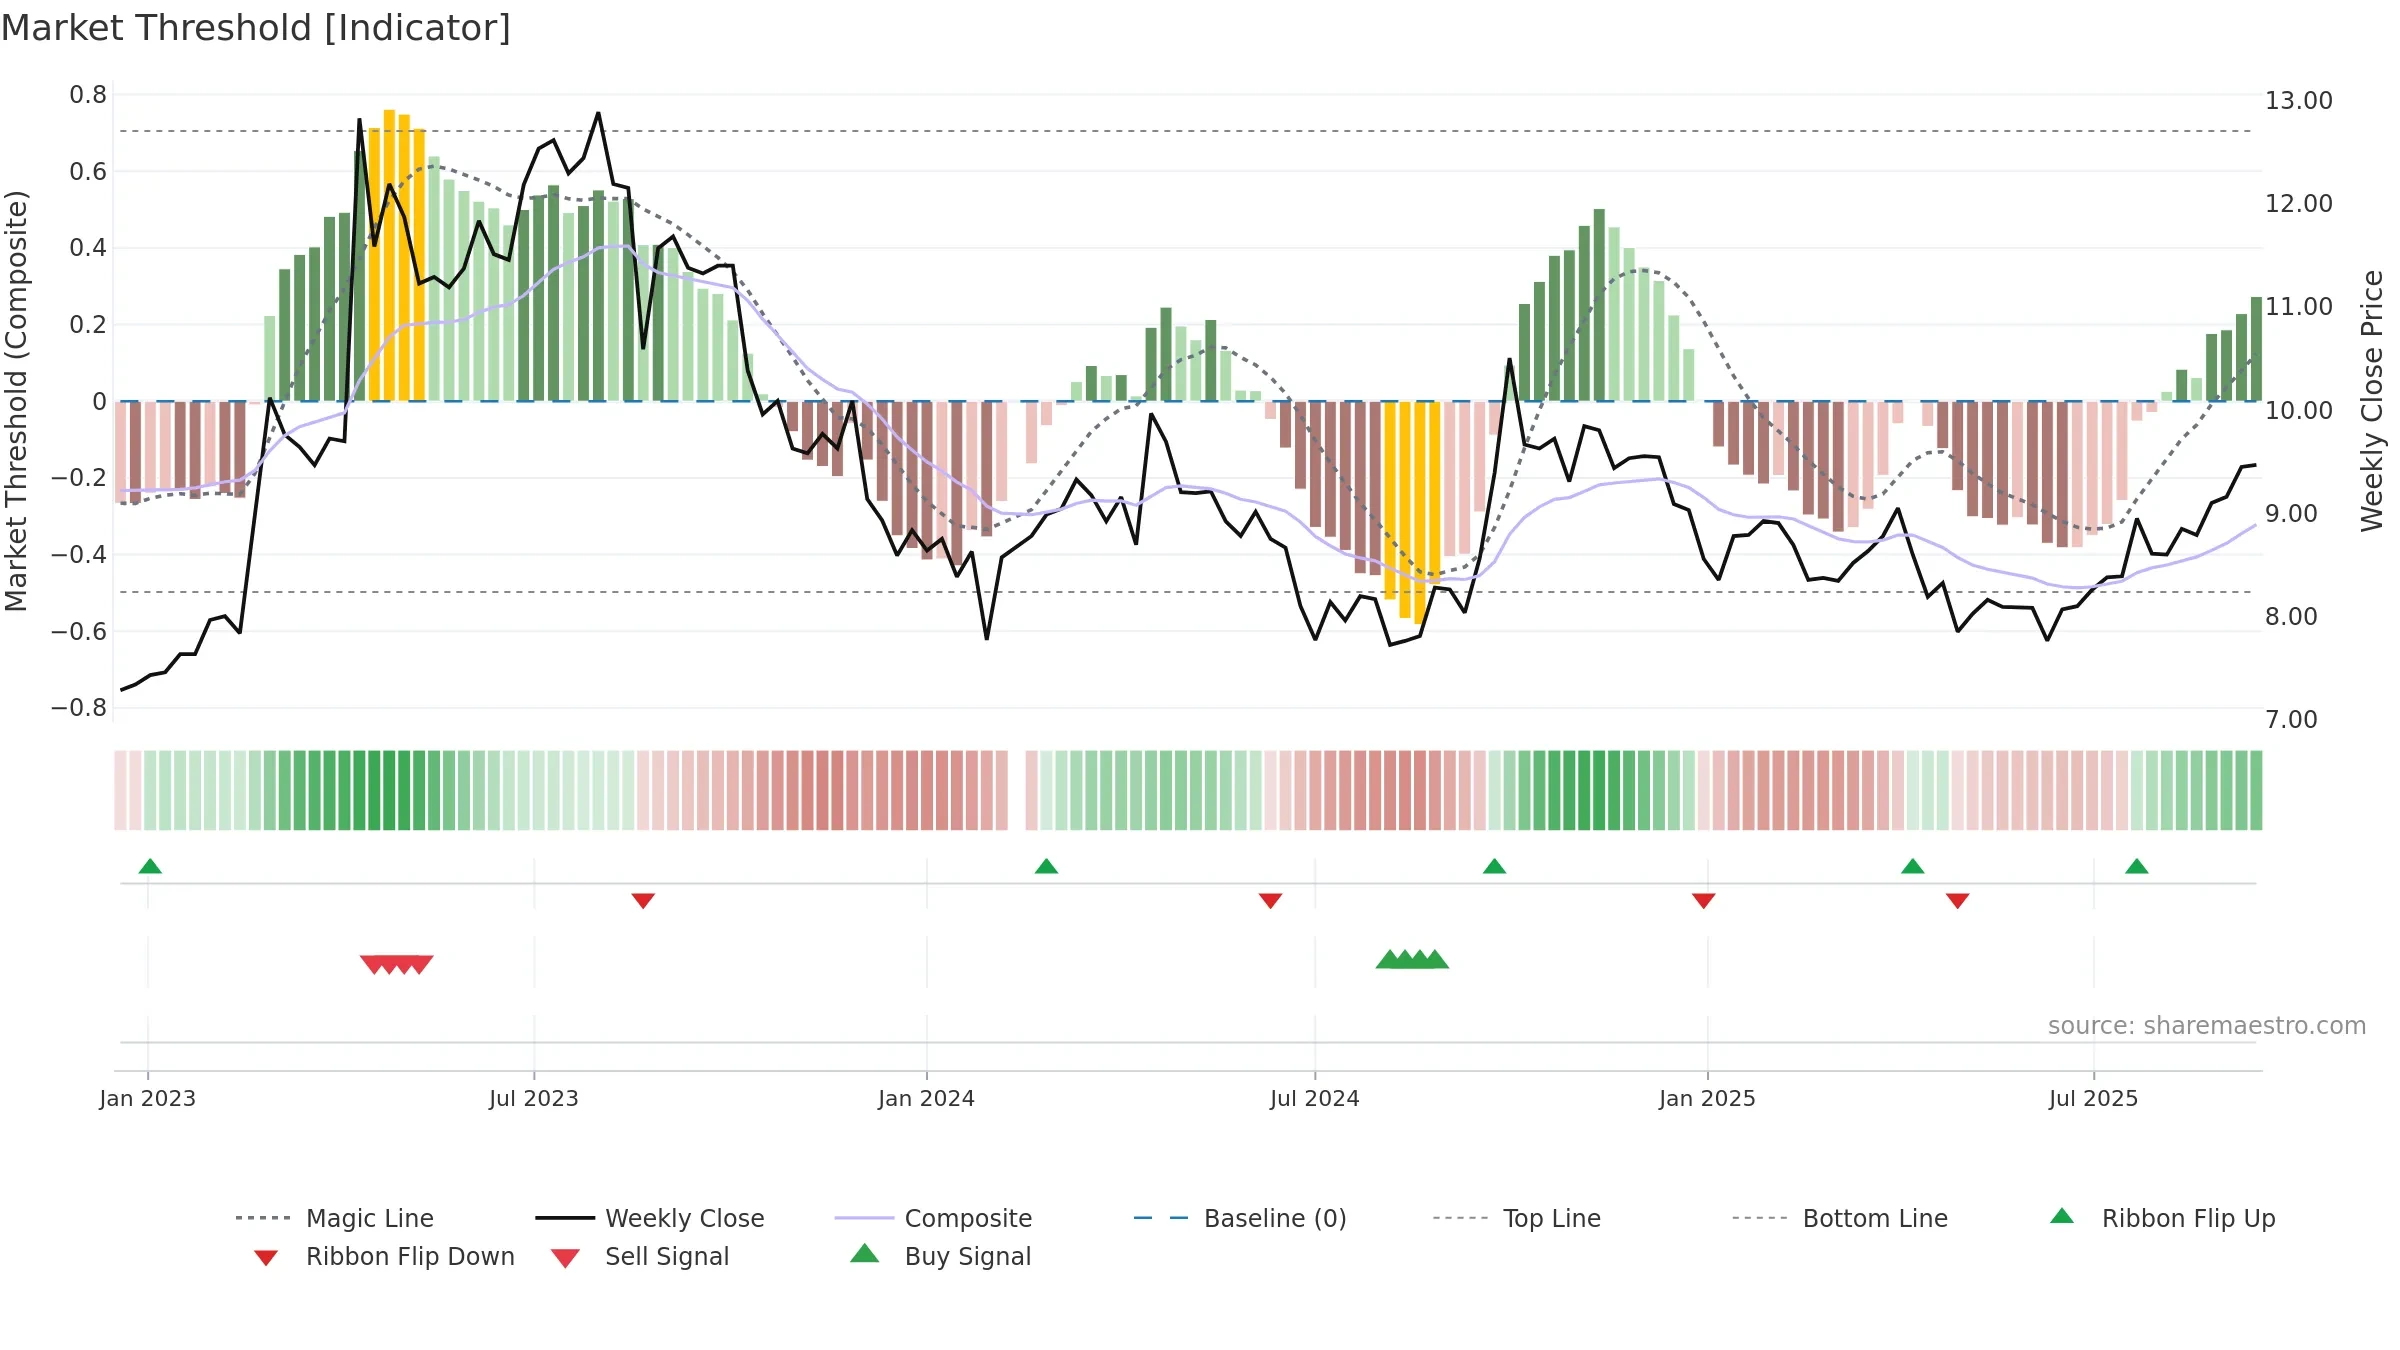Screen dimensions: 2400x1350
Task: Click the Ribbon Flip Up marker near Oct 2024
Action: (1494, 866)
